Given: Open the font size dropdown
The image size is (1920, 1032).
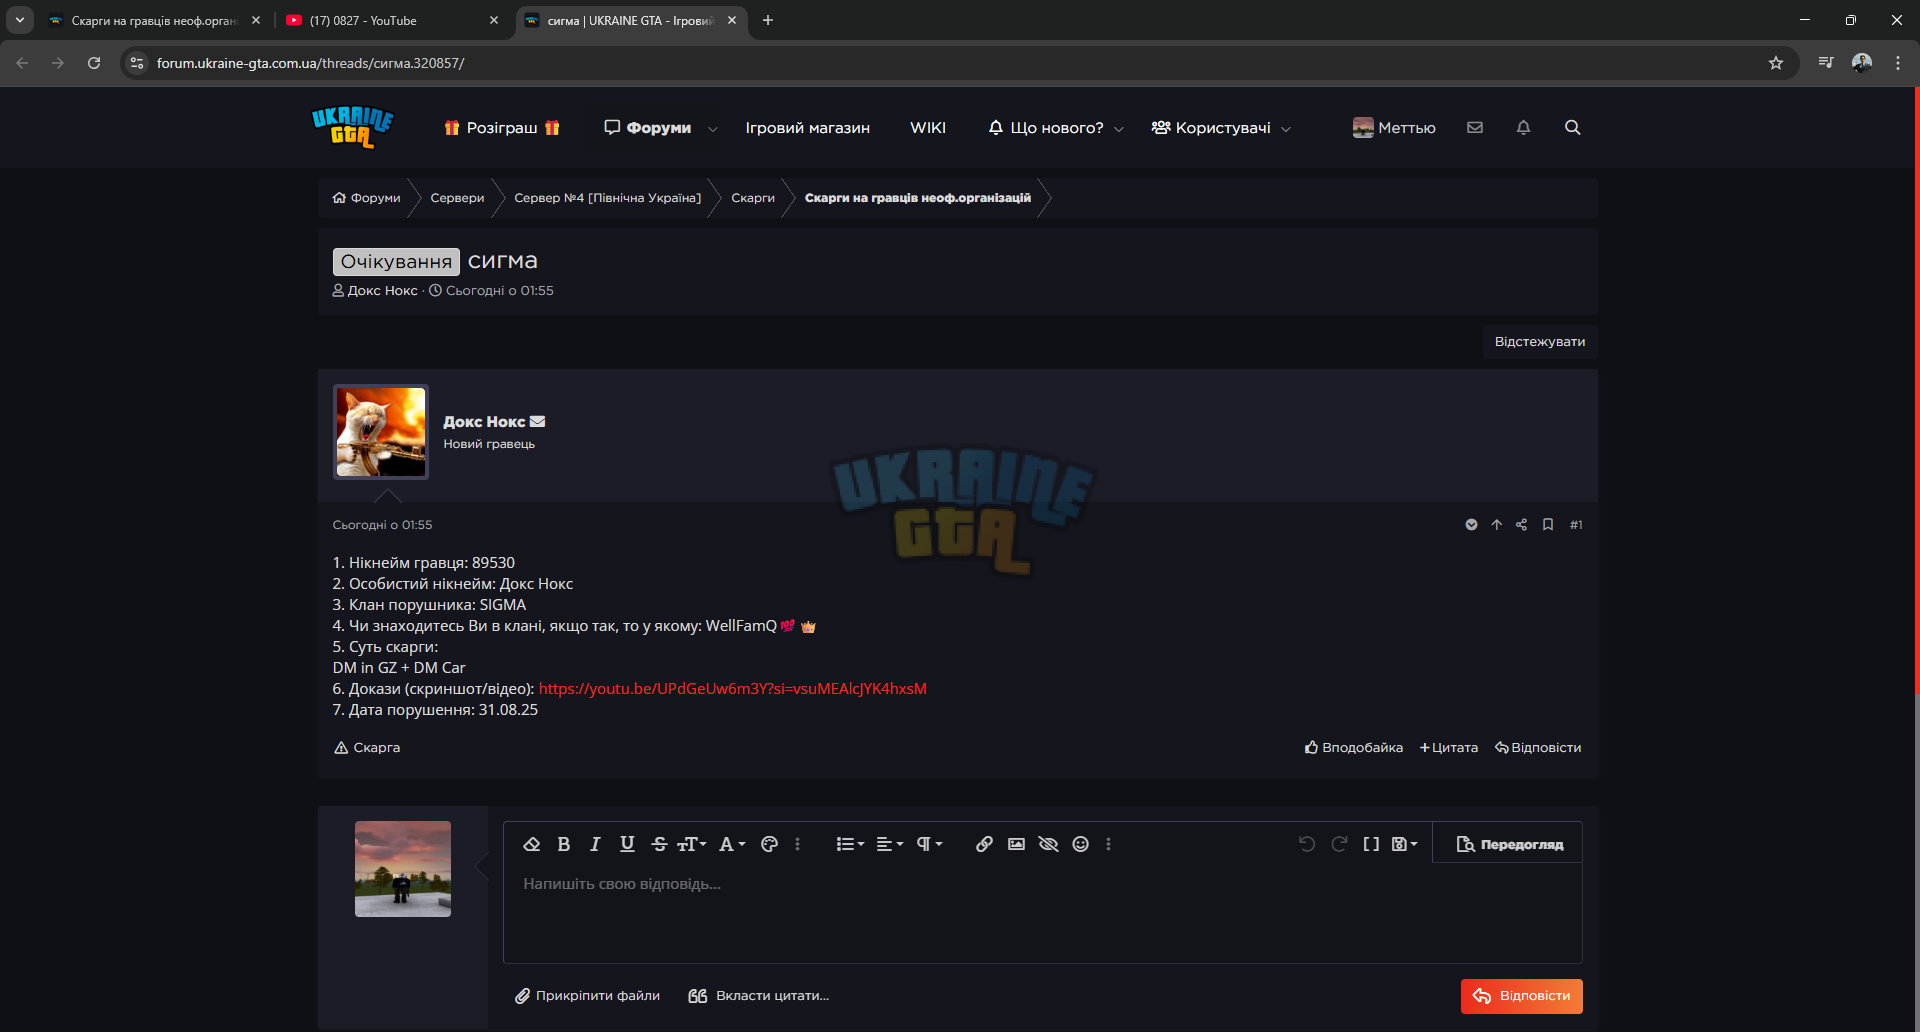Looking at the screenshot, I should tap(692, 844).
